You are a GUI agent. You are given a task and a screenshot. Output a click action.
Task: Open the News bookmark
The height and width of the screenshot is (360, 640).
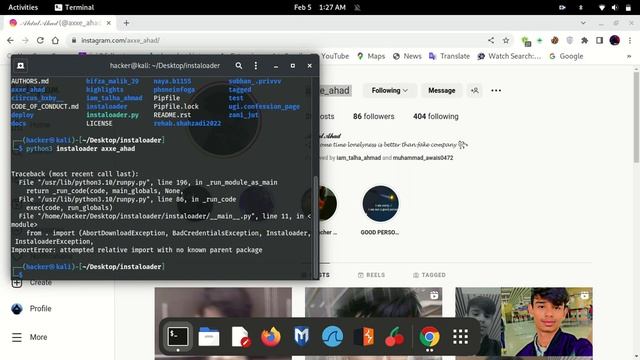coord(407,56)
